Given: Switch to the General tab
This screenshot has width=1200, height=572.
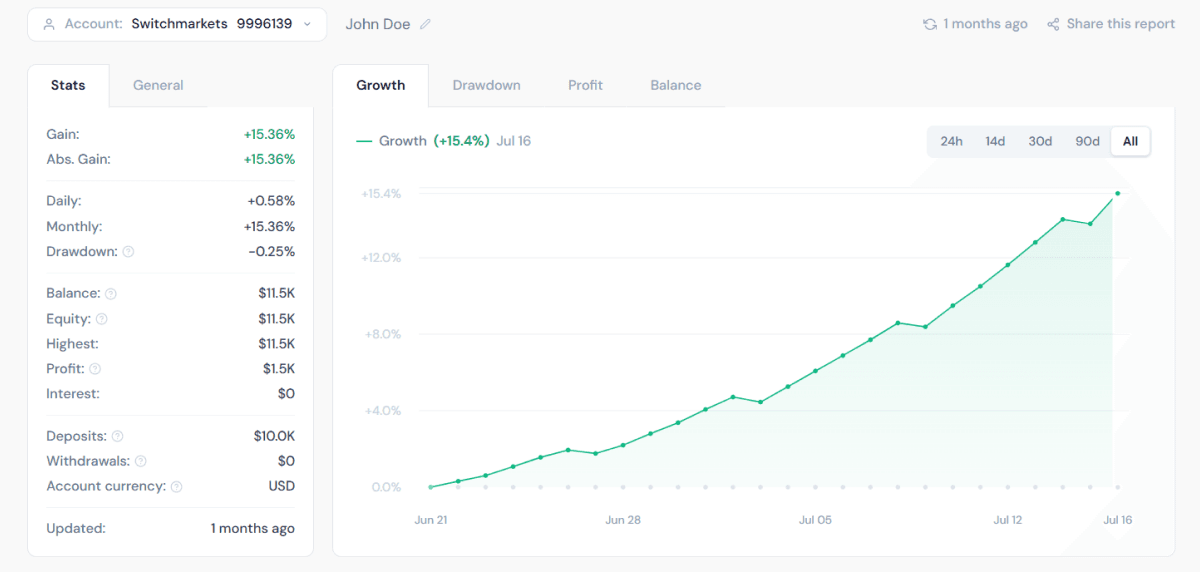Looking at the screenshot, I should pyautogui.click(x=158, y=85).
